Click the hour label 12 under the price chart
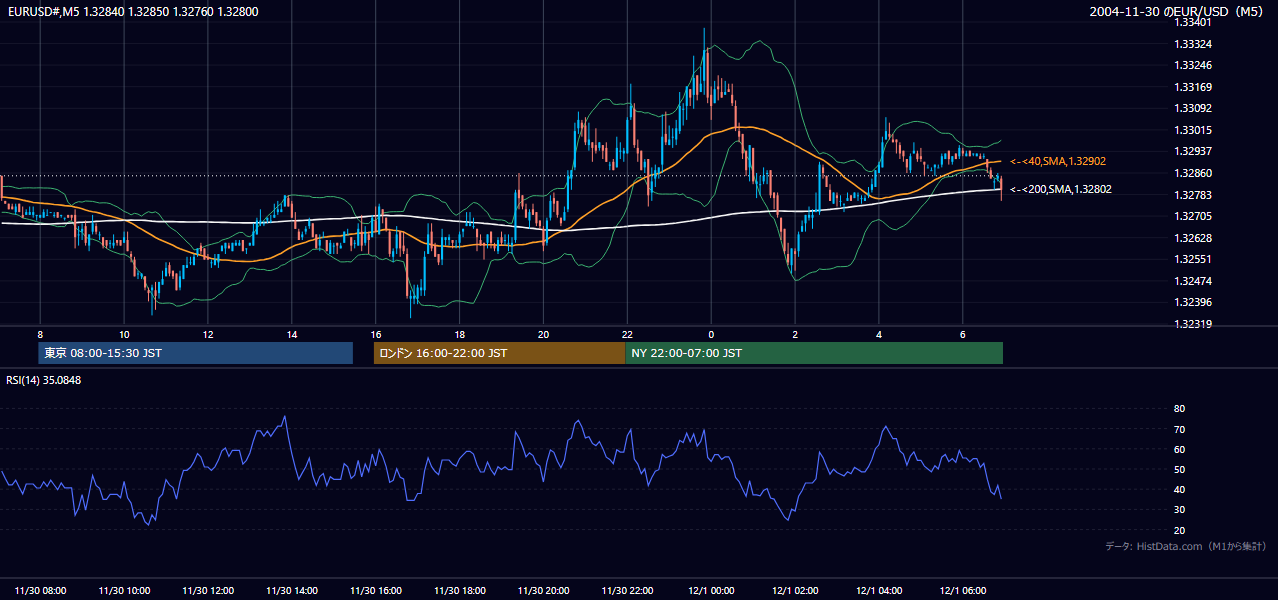The width and height of the screenshot is (1278, 600). coord(207,334)
